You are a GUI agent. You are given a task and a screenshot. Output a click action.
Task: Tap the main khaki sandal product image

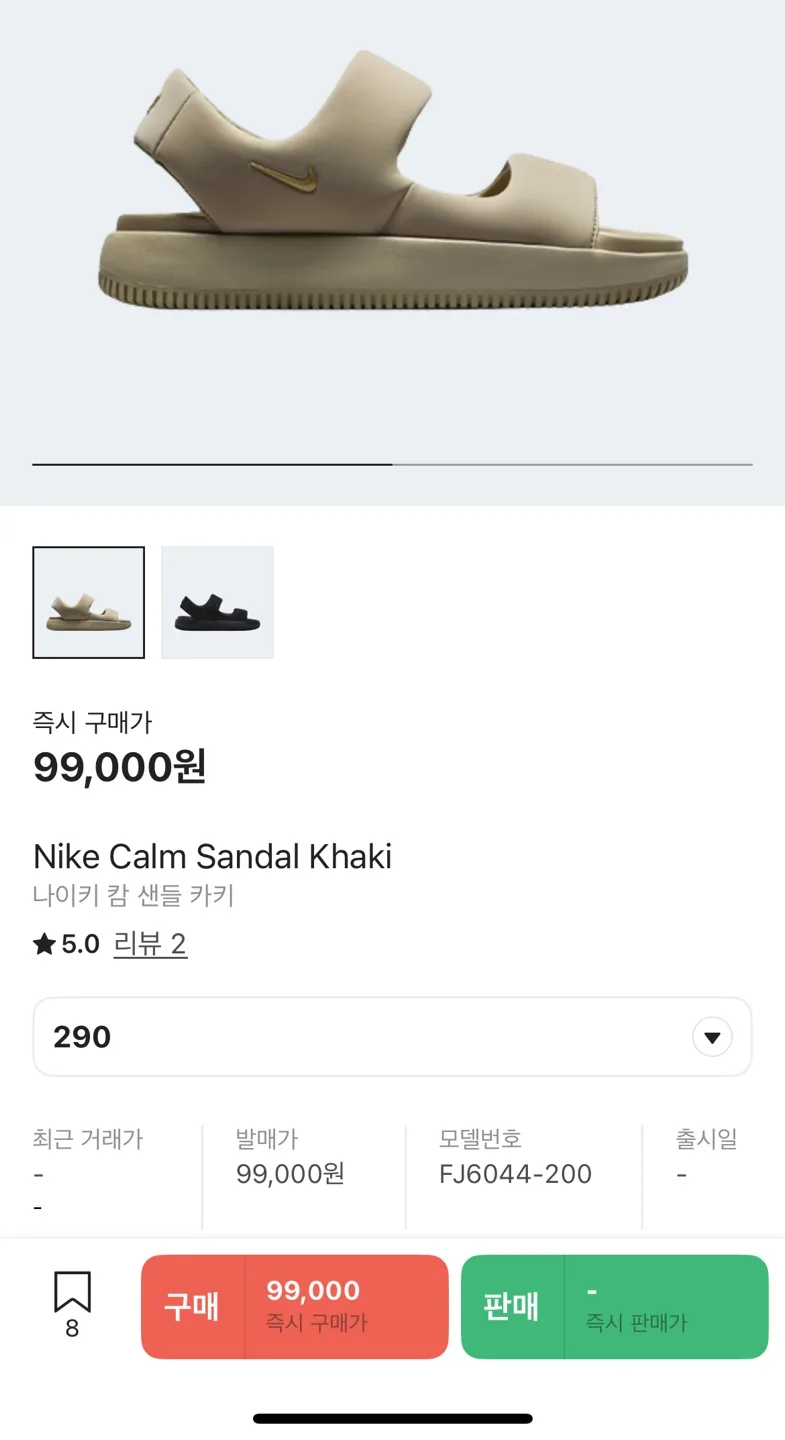[x=392, y=190]
